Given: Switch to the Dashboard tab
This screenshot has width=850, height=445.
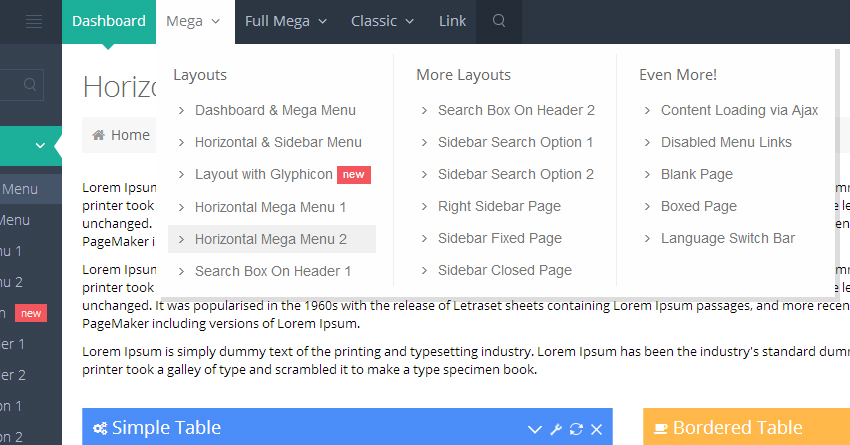Looking at the screenshot, I should [108, 22].
